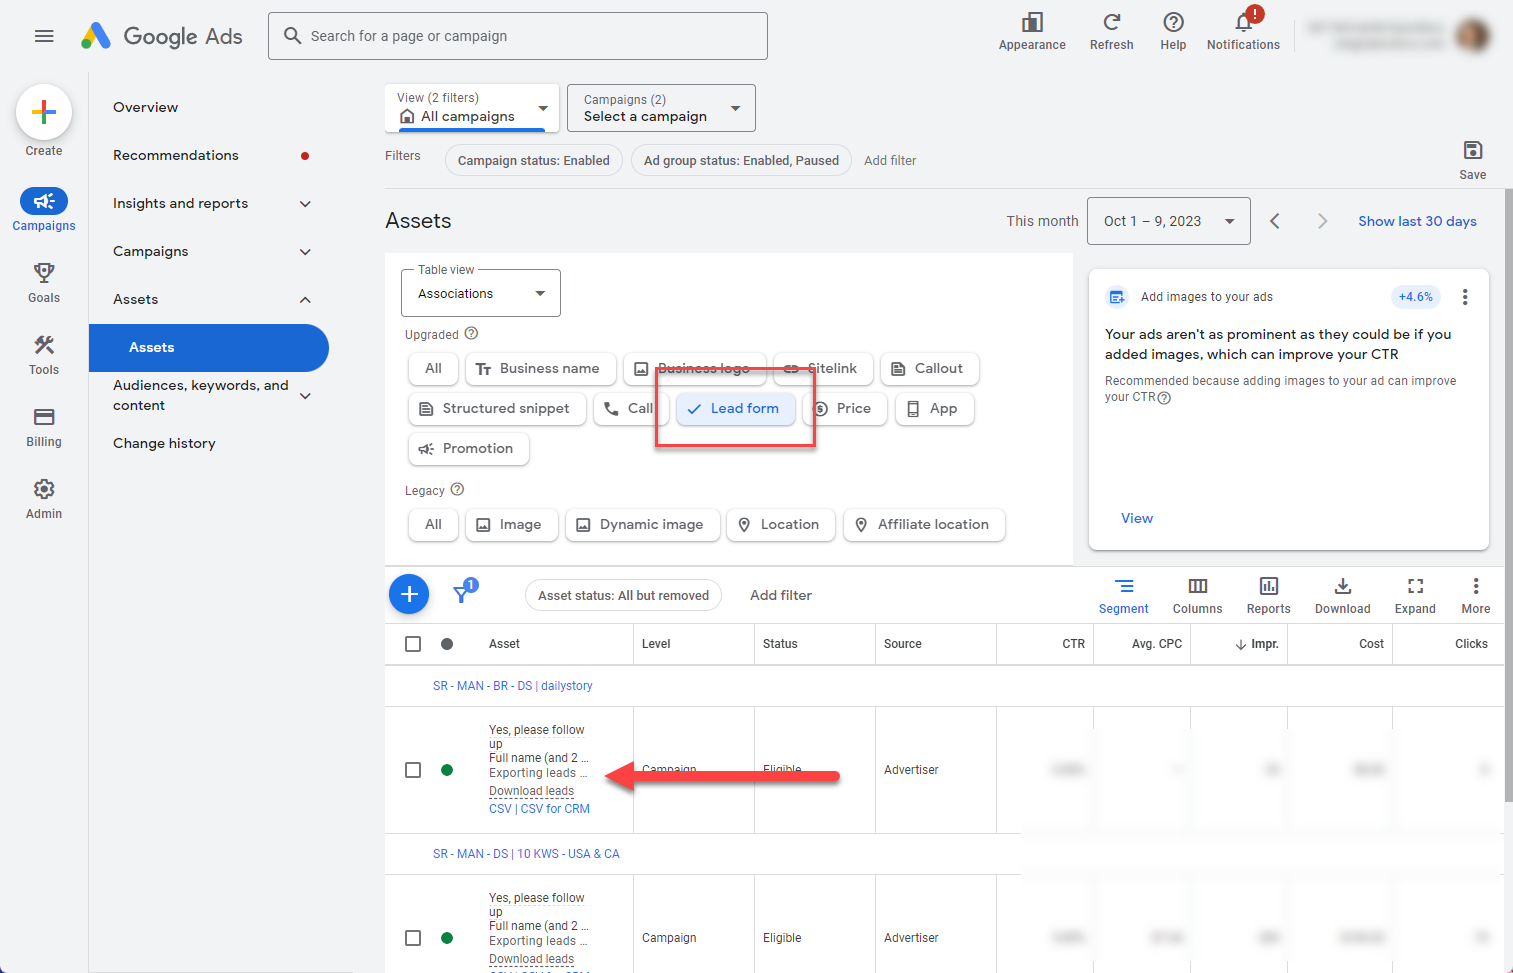Open Notifications bell
Image resolution: width=1513 pixels, height=973 pixels.
click(1243, 31)
